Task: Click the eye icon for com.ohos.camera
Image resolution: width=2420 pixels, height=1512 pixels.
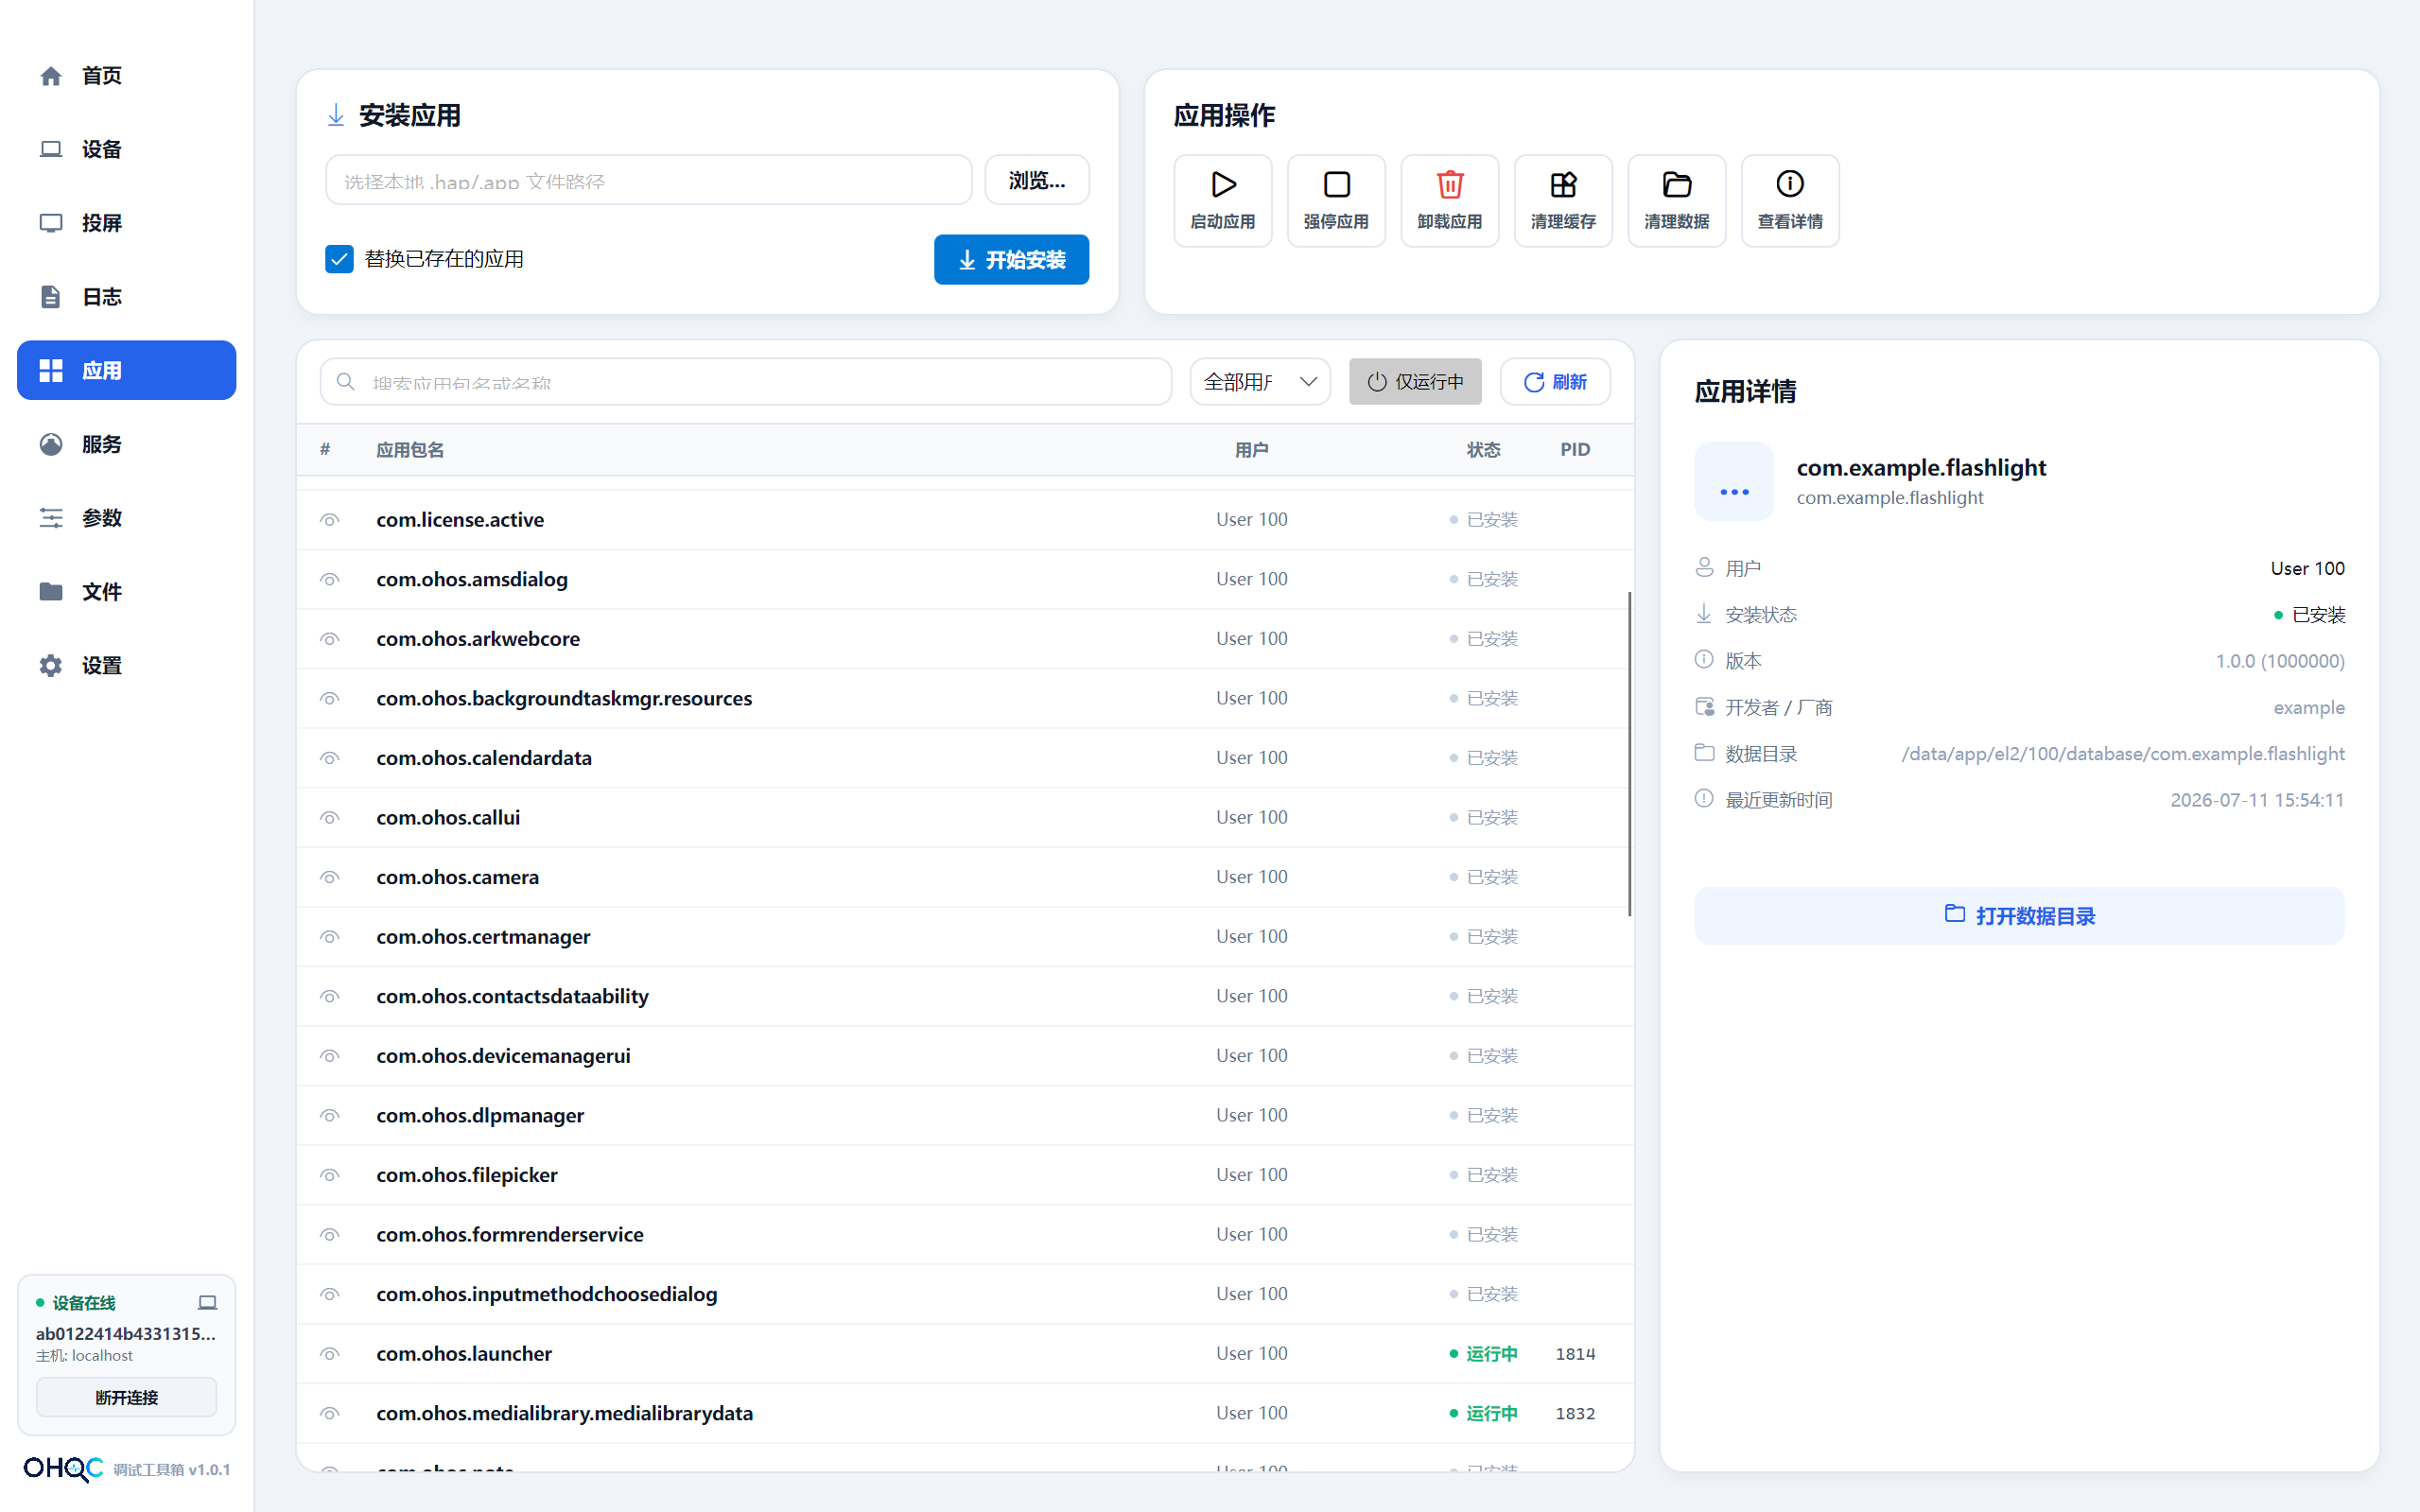Action: pyautogui.click(x=330, y=877)
